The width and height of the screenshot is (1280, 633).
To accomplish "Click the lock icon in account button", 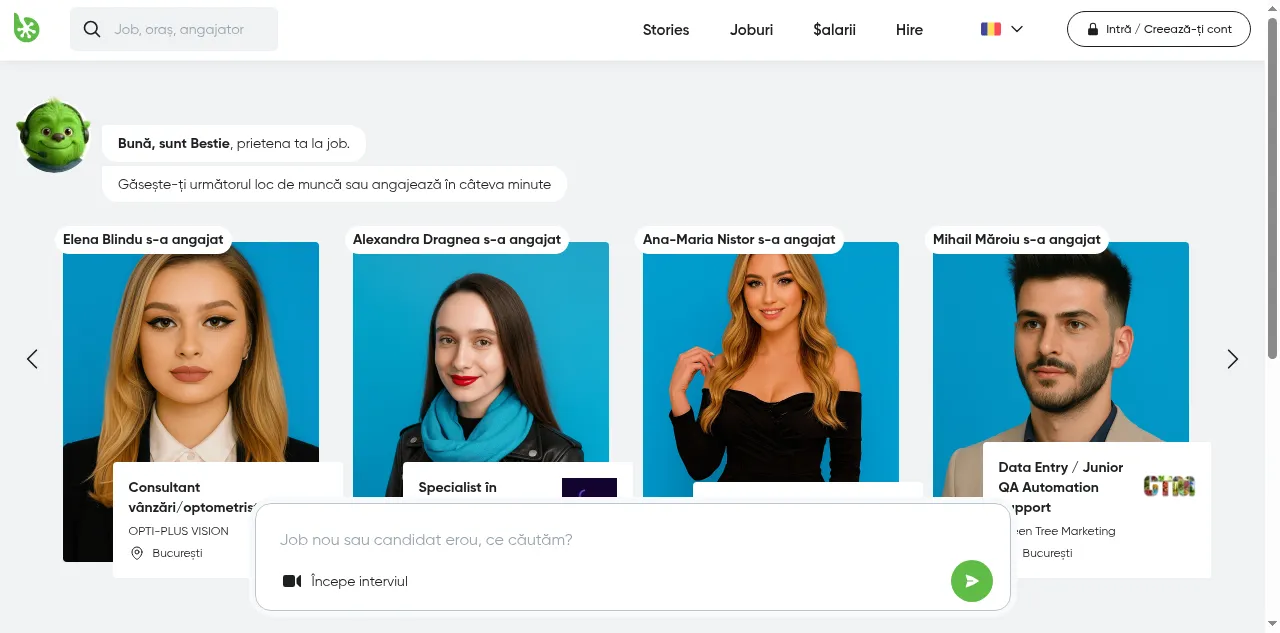I will [x=1093, y=29].
